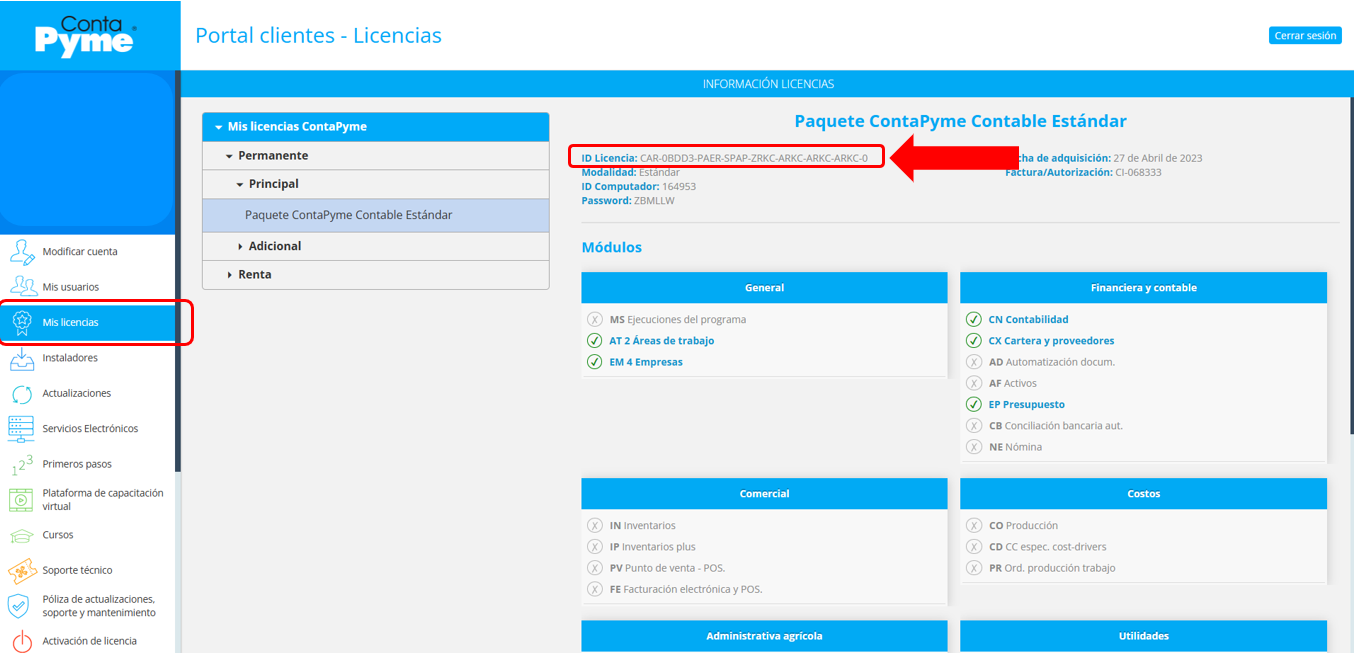Click the Actualizaciones refresh icon
Image resolution: width=1357 pixels, height=653 pixels.
pos(22,393)
